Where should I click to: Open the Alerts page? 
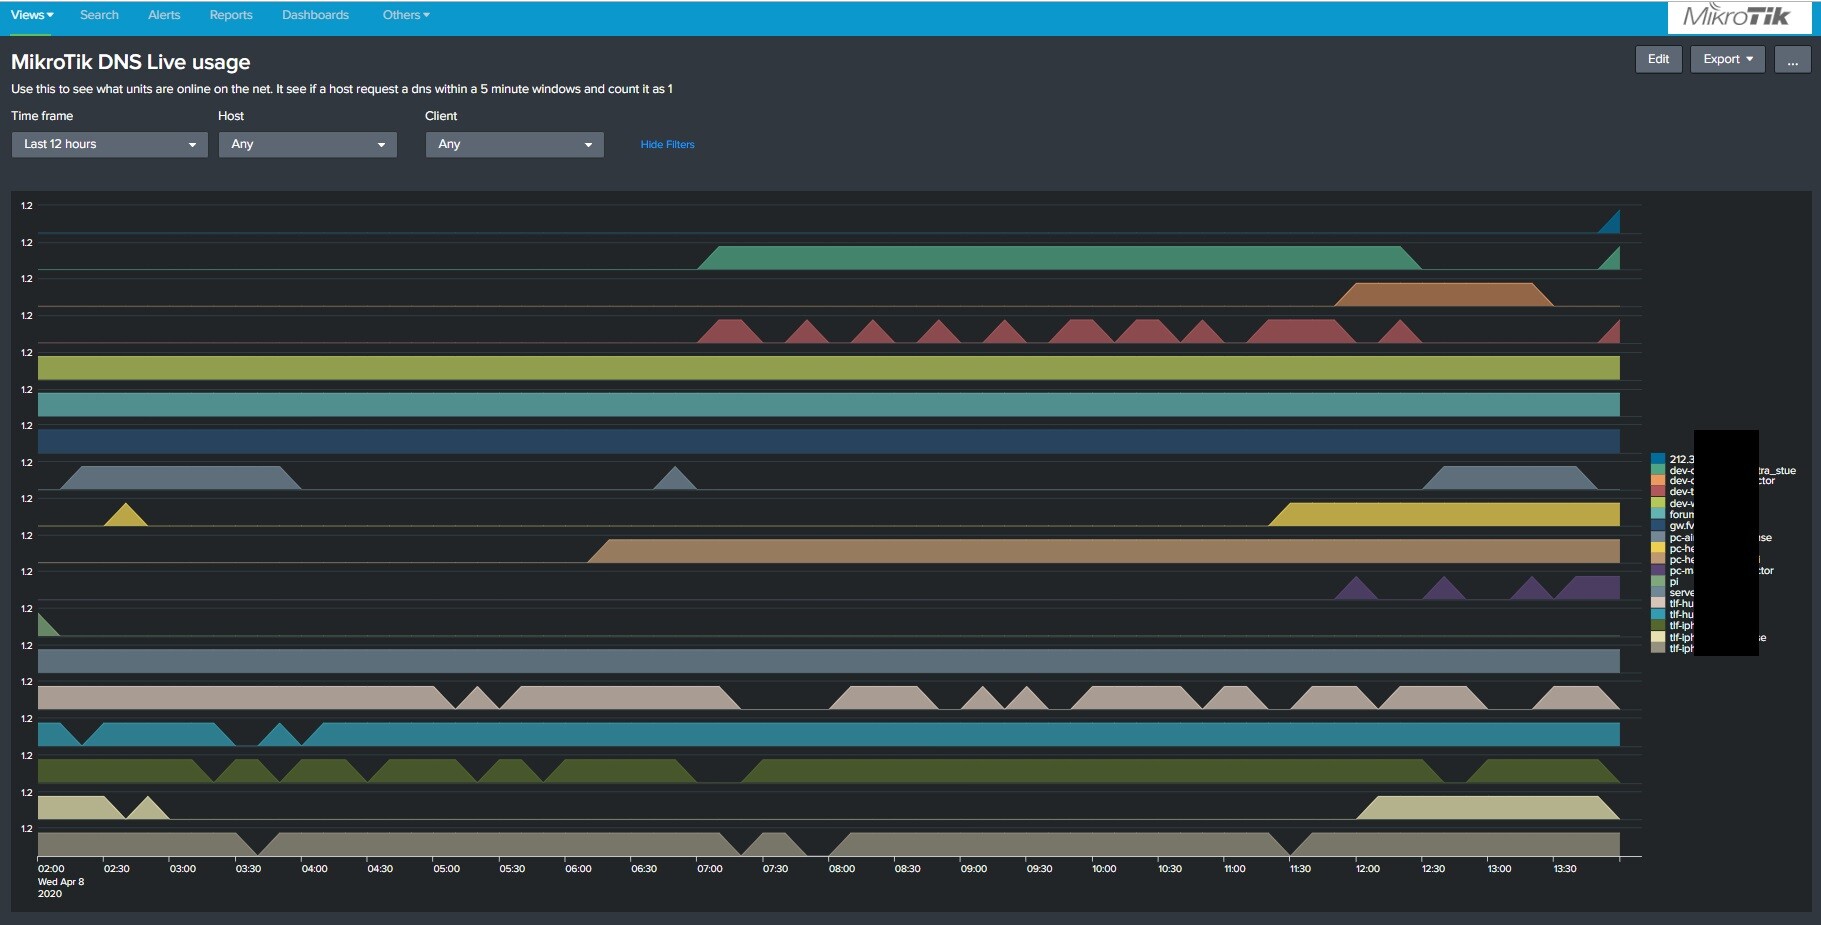[164, 15]
